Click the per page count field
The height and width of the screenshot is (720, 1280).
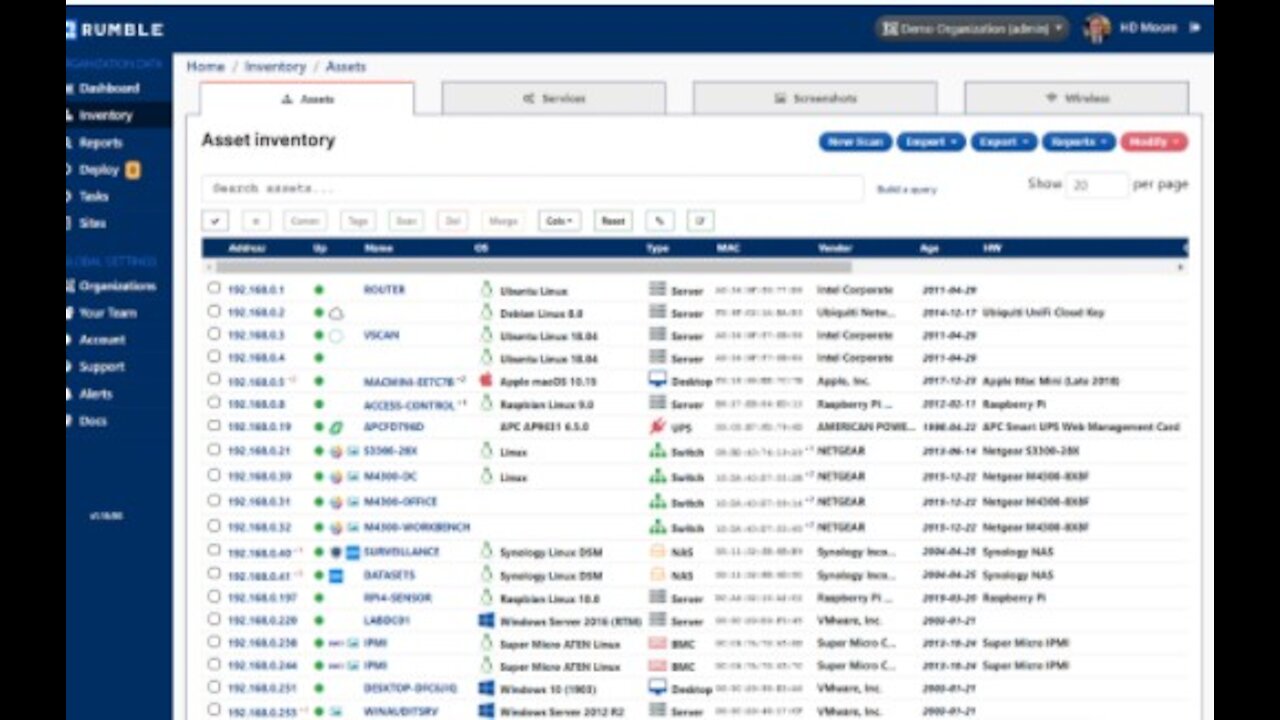(1096, 185)
